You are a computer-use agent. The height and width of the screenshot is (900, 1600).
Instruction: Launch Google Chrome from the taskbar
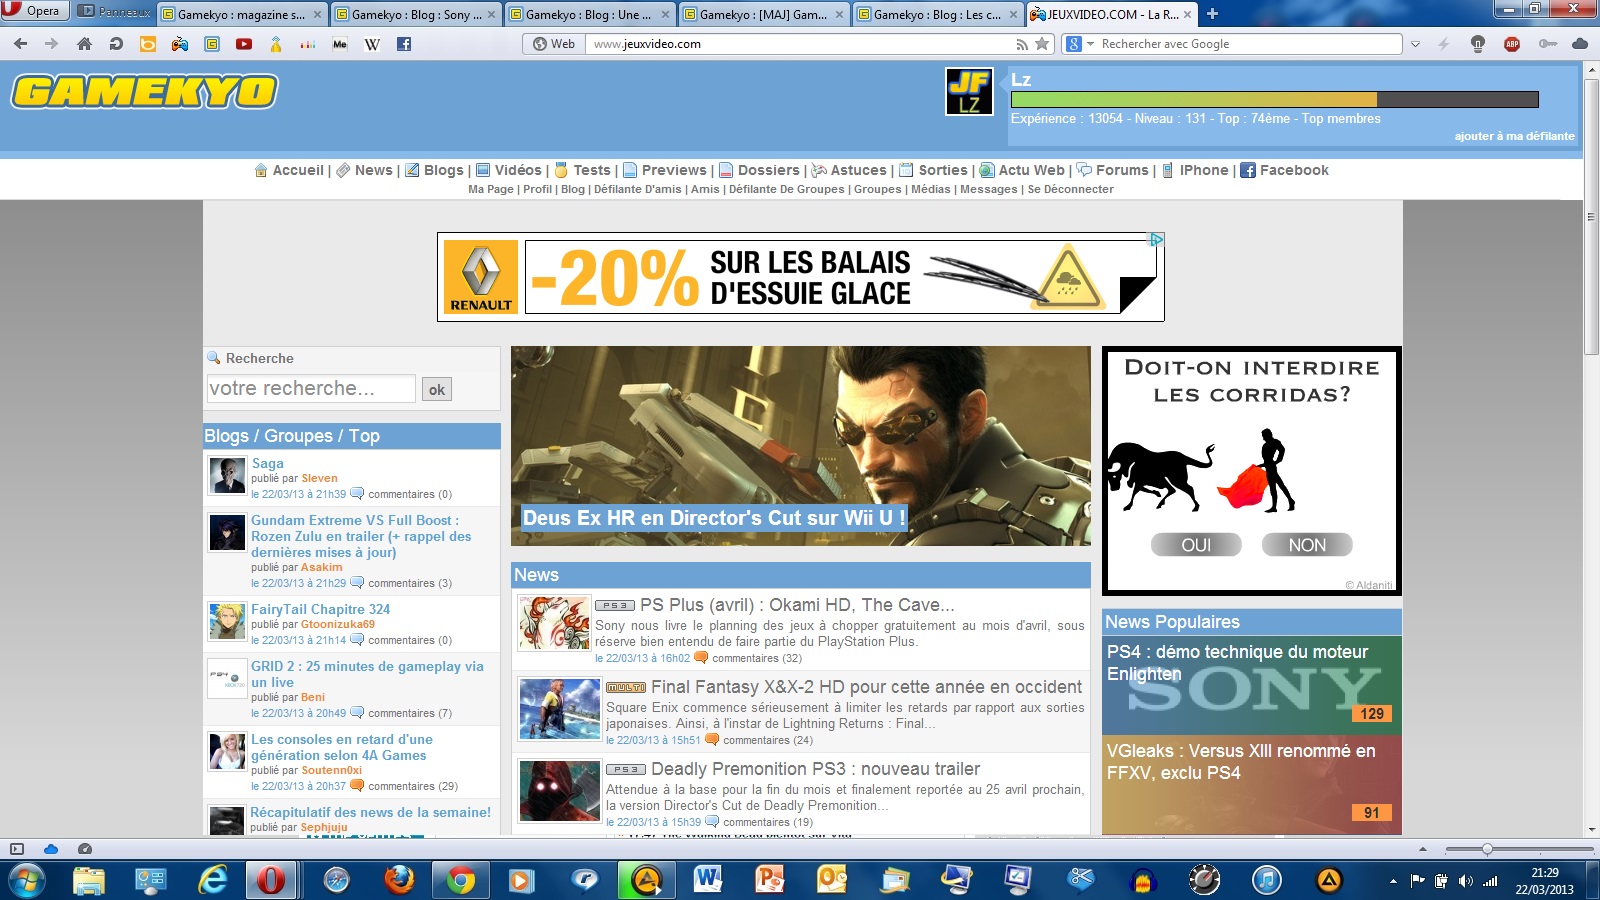460,880
